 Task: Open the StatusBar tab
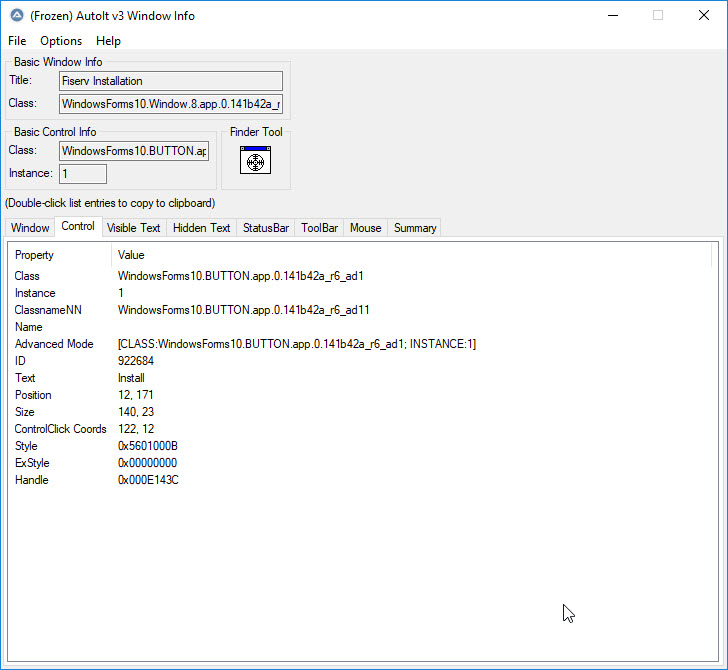click(x=266, y=228)
